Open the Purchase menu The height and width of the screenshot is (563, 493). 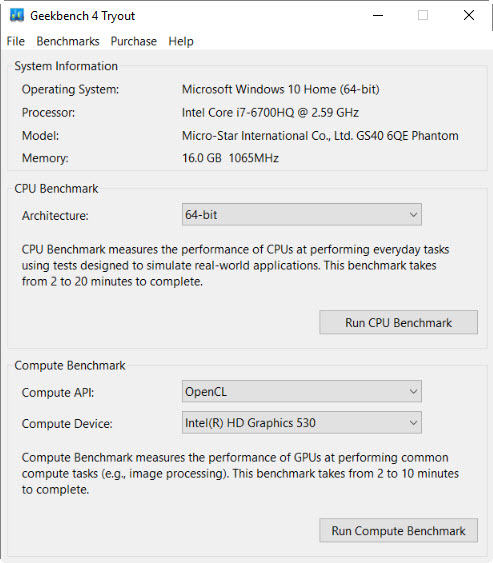[x=134, y=41]
